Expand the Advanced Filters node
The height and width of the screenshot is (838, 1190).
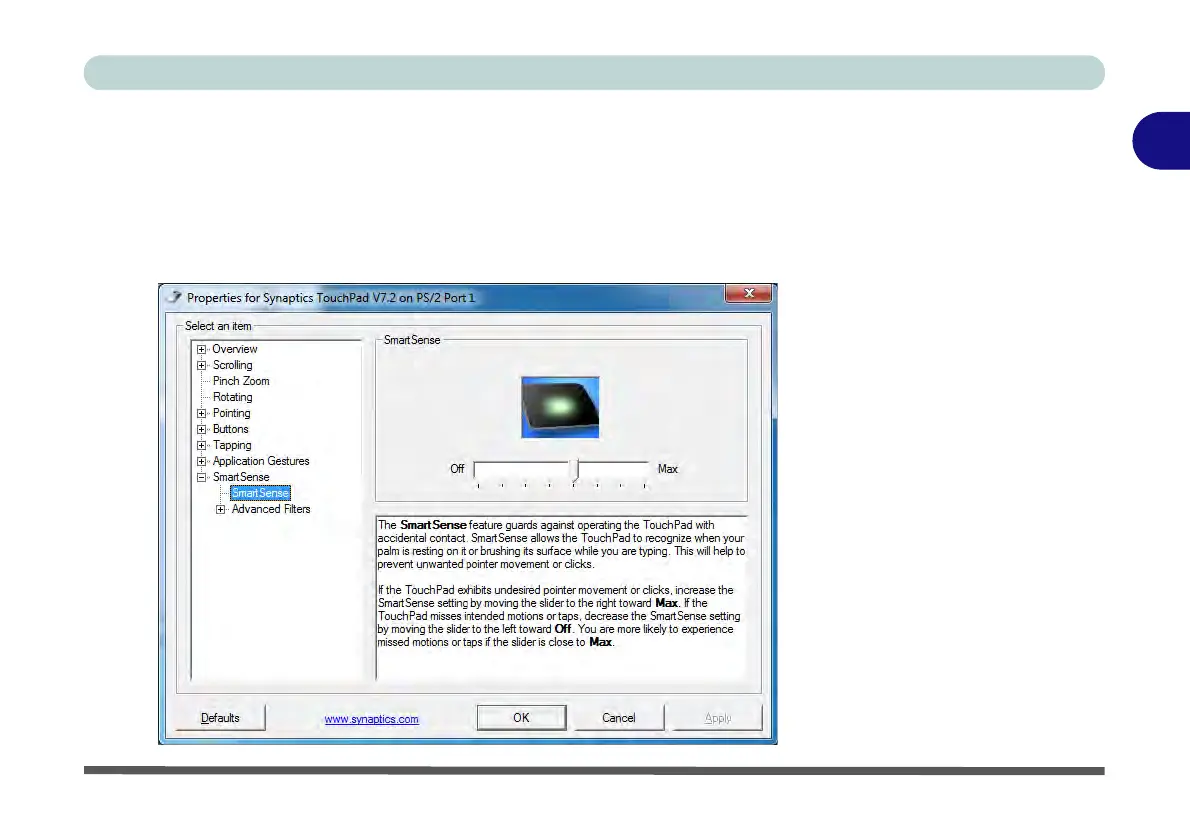[x=220, y=509]
